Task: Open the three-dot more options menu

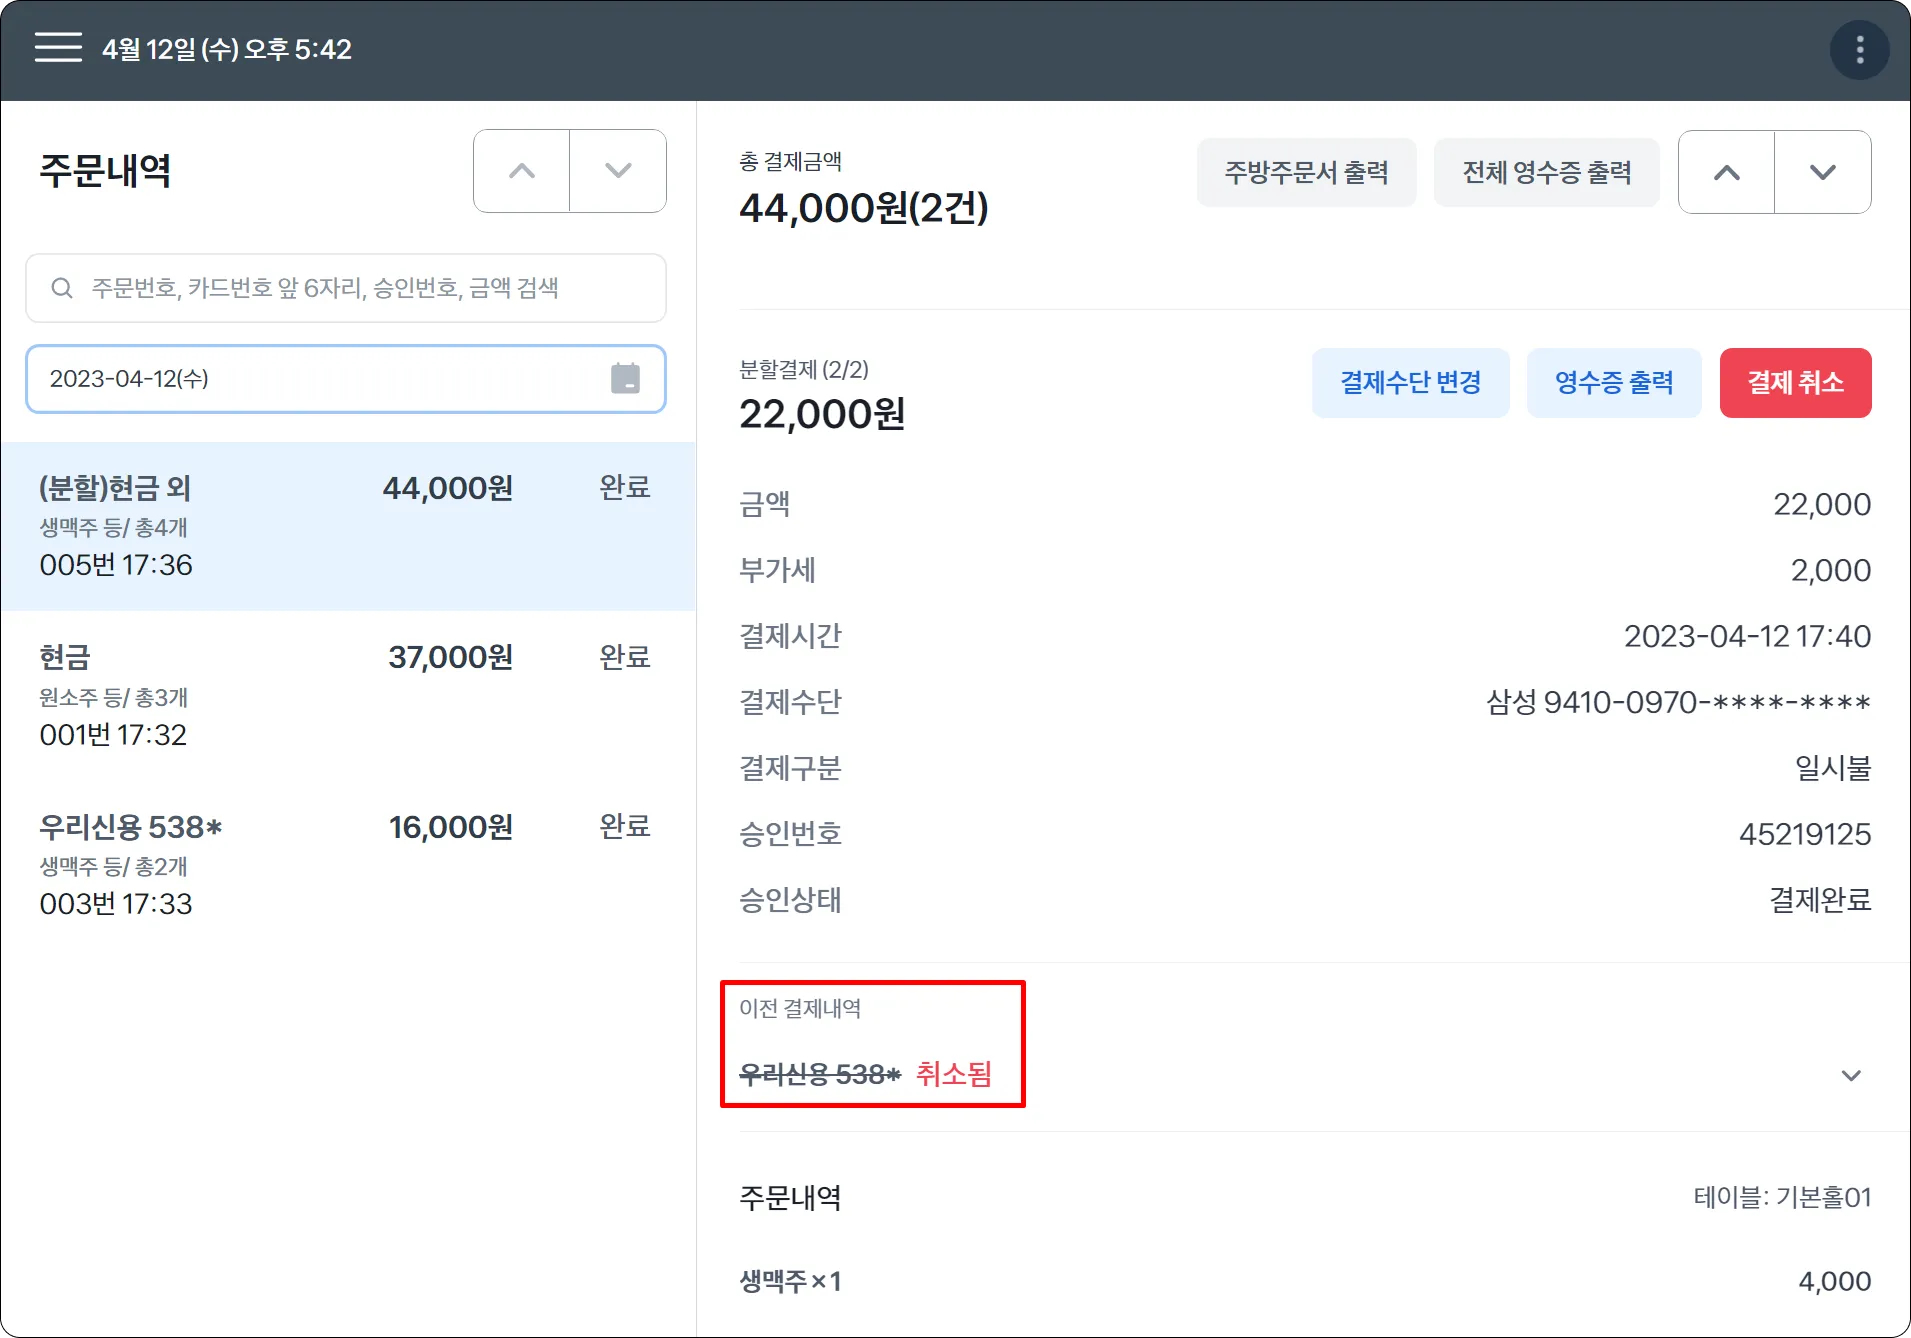Action: (x=1859, y=50)
